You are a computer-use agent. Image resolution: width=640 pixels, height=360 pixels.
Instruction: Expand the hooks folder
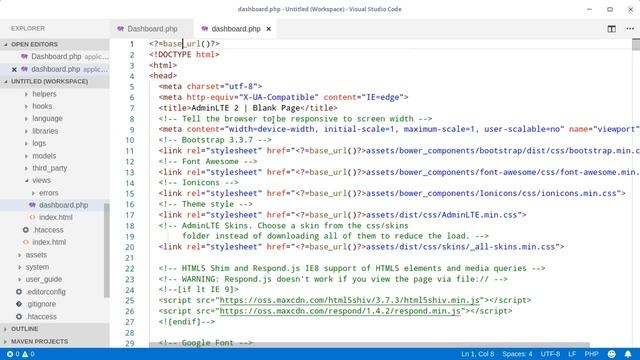coord(42,106)
